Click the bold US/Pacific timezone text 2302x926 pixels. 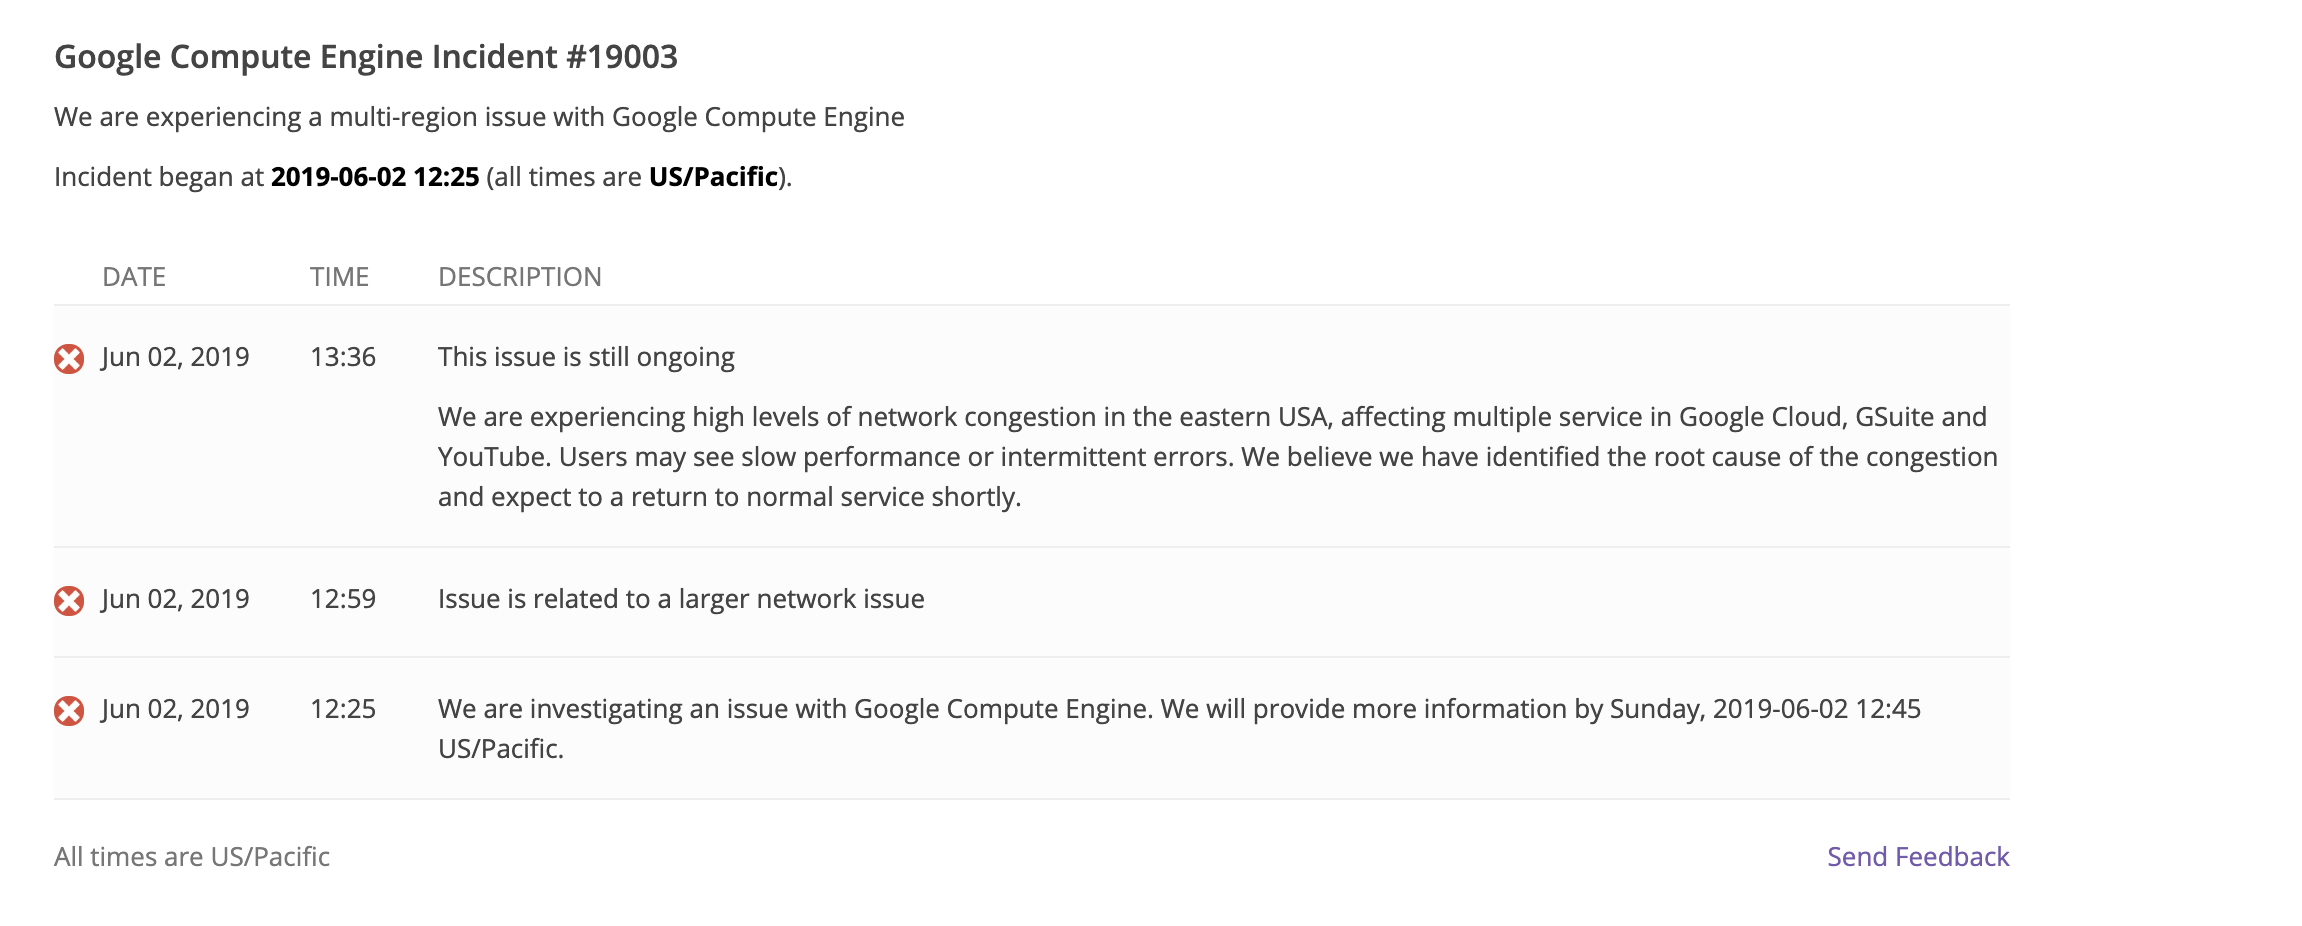click(713, 177)
